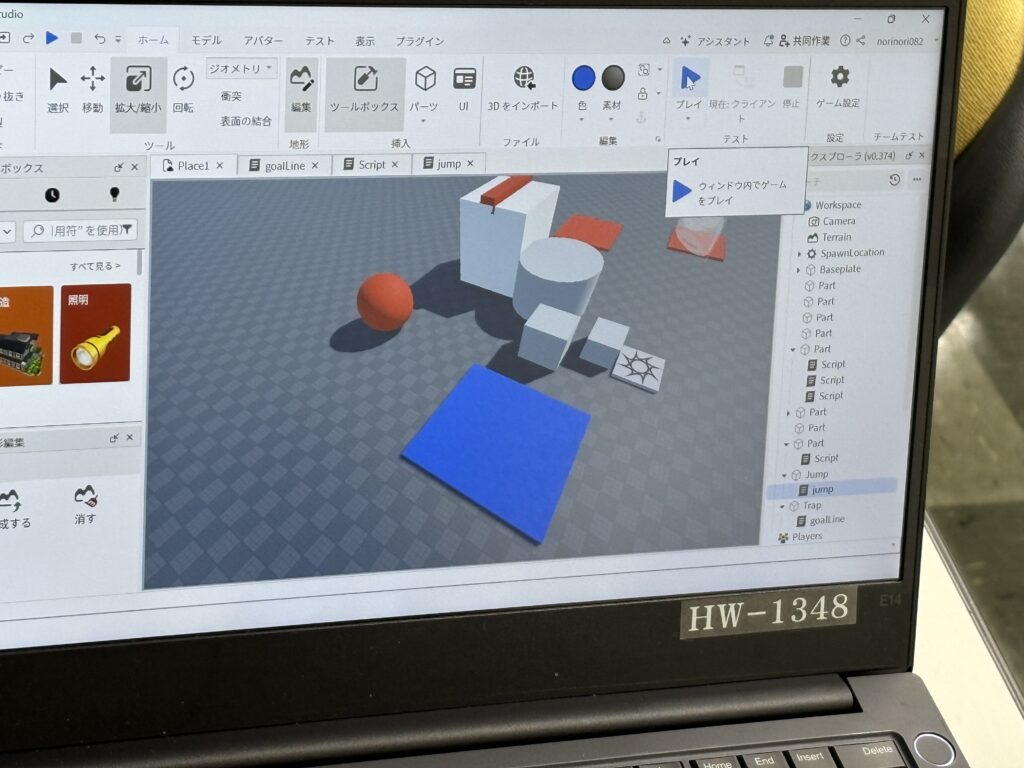Click the undo arrow in title bar
1024x768 pixels.
click(x=99, y=39)
